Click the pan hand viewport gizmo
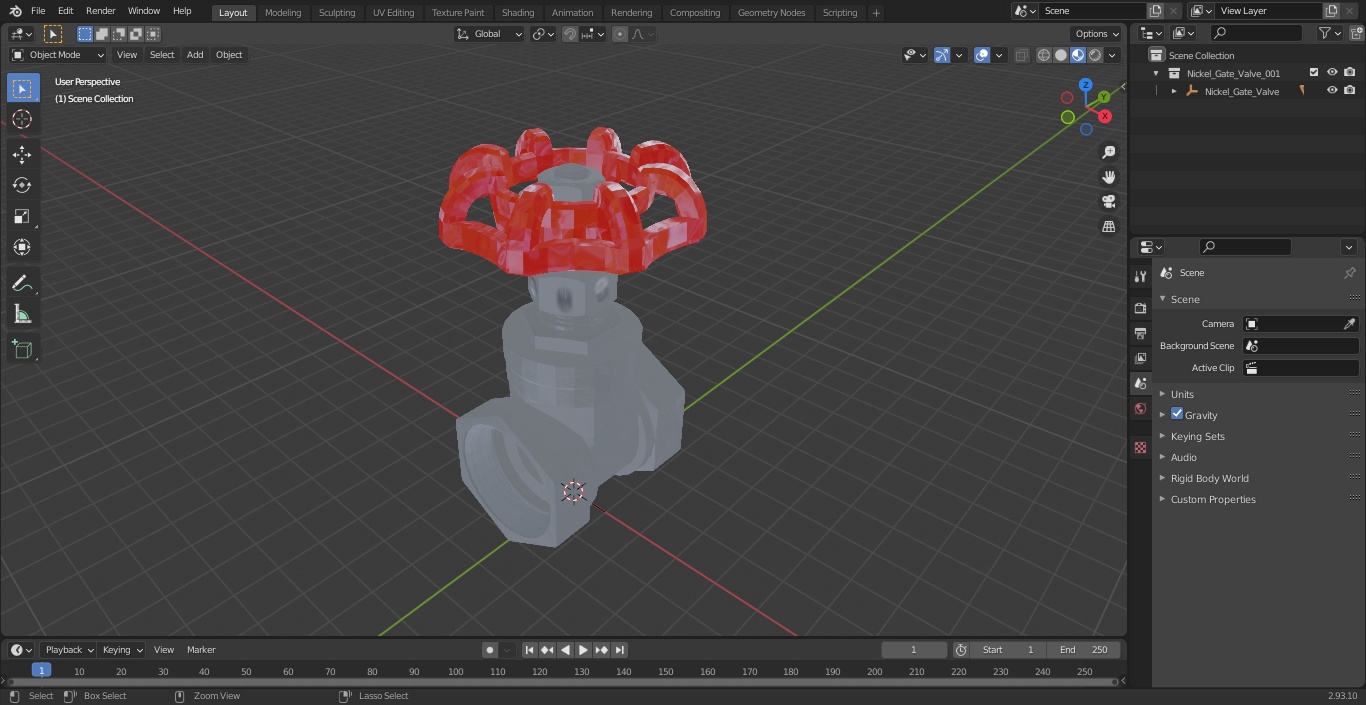Viewport: 1366px width, 705px height. pyautogui.click(x=1108, y=177)
